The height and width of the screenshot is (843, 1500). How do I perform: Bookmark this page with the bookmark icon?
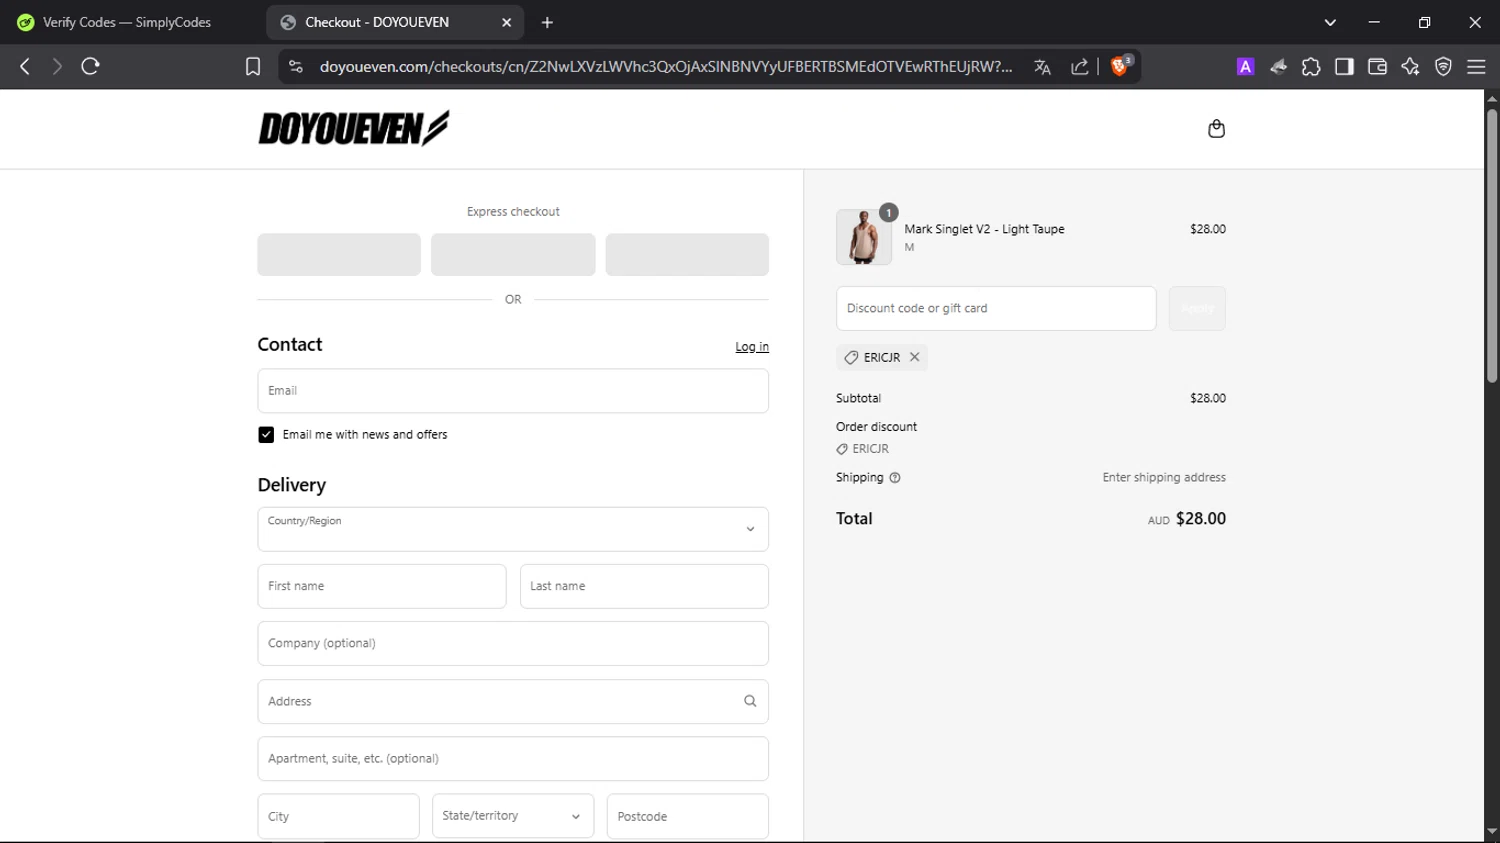tap(253, 67)
